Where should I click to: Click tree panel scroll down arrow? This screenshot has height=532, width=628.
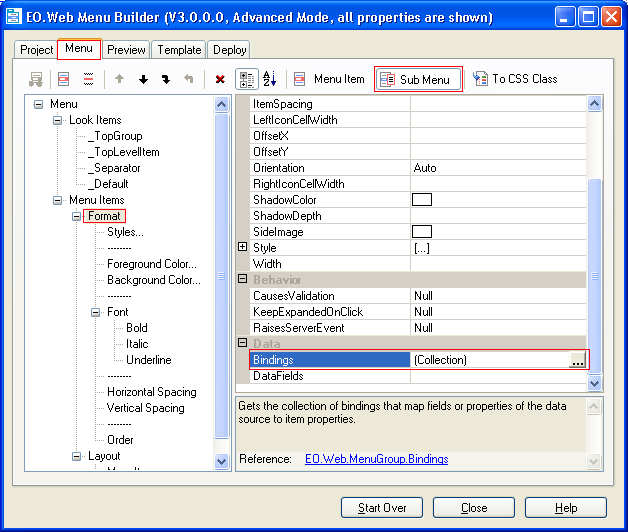(x=221, y=461)
